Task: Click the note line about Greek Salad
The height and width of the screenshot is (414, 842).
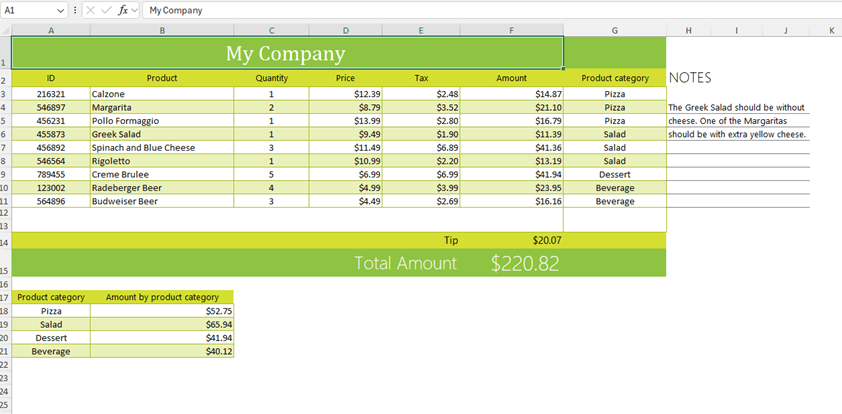Action: 738,107
